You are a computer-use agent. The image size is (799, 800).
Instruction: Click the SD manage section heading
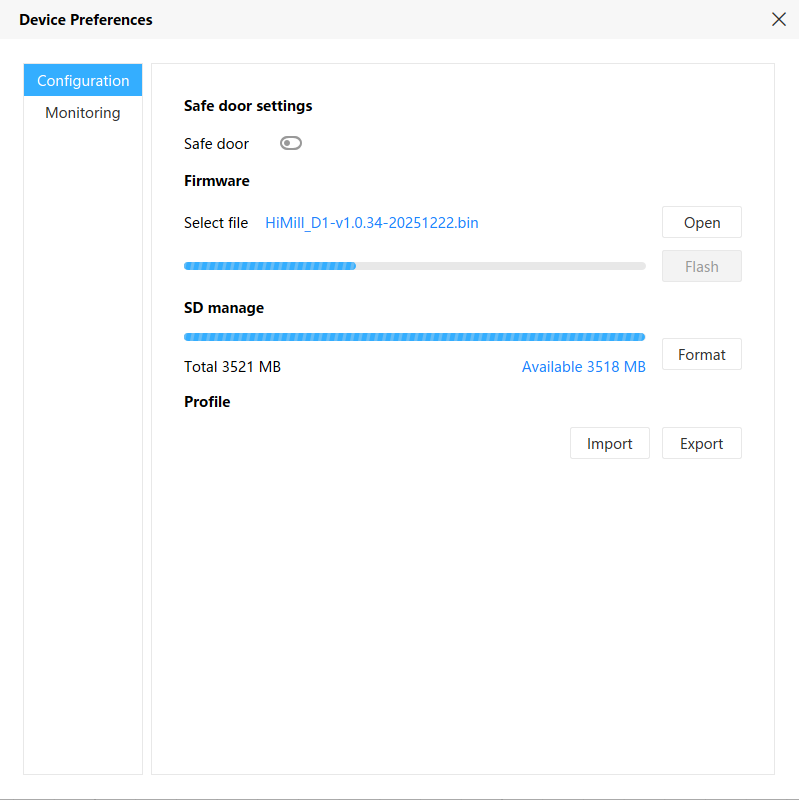coord(224,308)
